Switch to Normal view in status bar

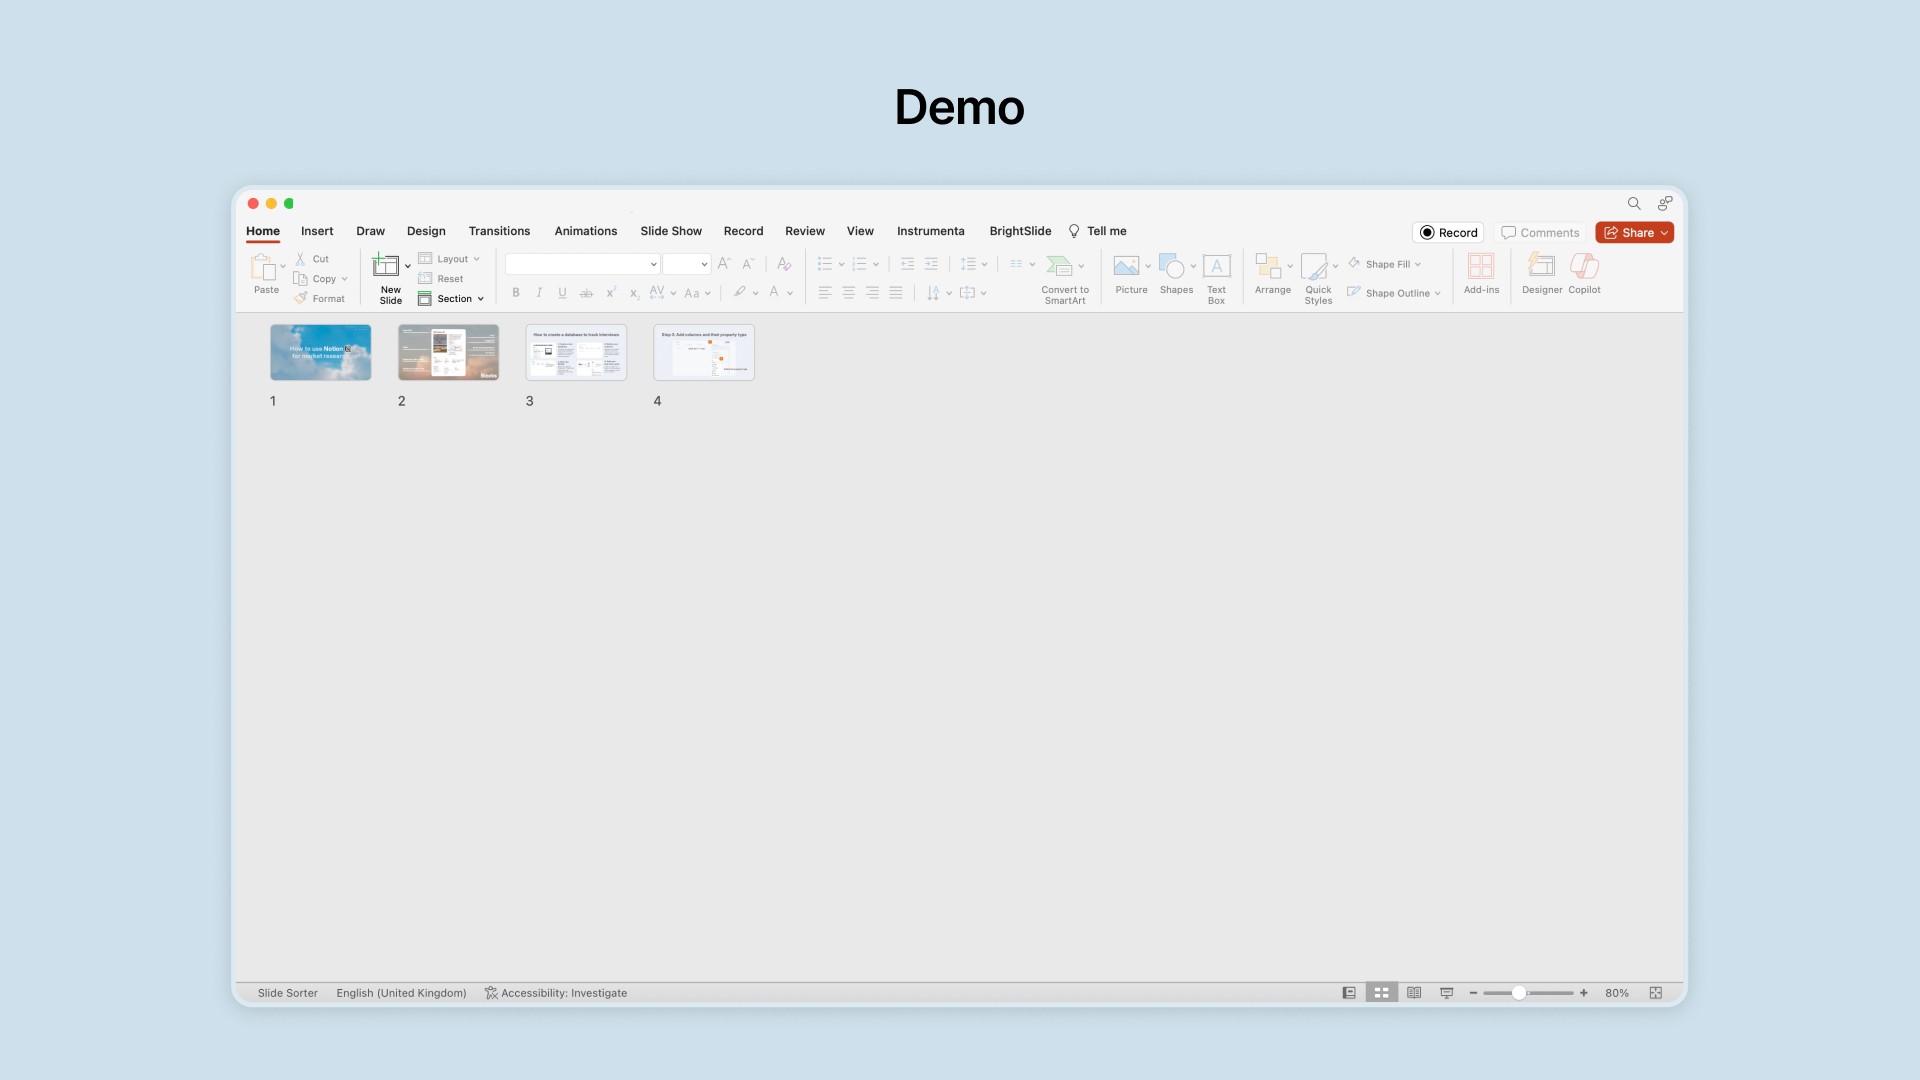tap(1349, 993)
